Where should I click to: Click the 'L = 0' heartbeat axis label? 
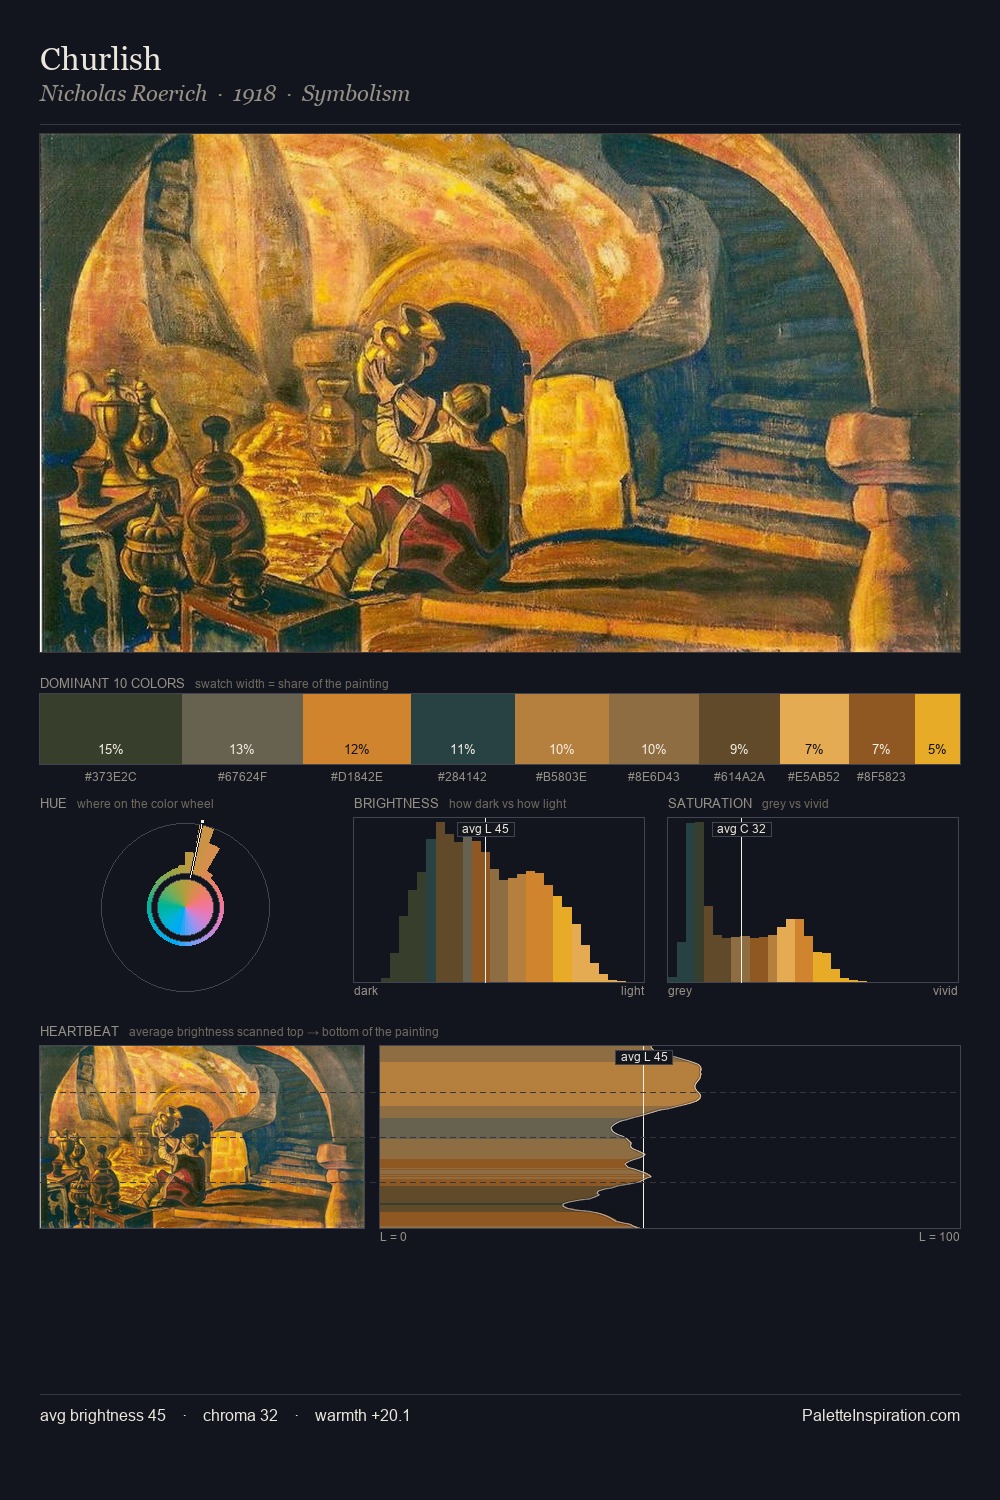click(393, 1237)
